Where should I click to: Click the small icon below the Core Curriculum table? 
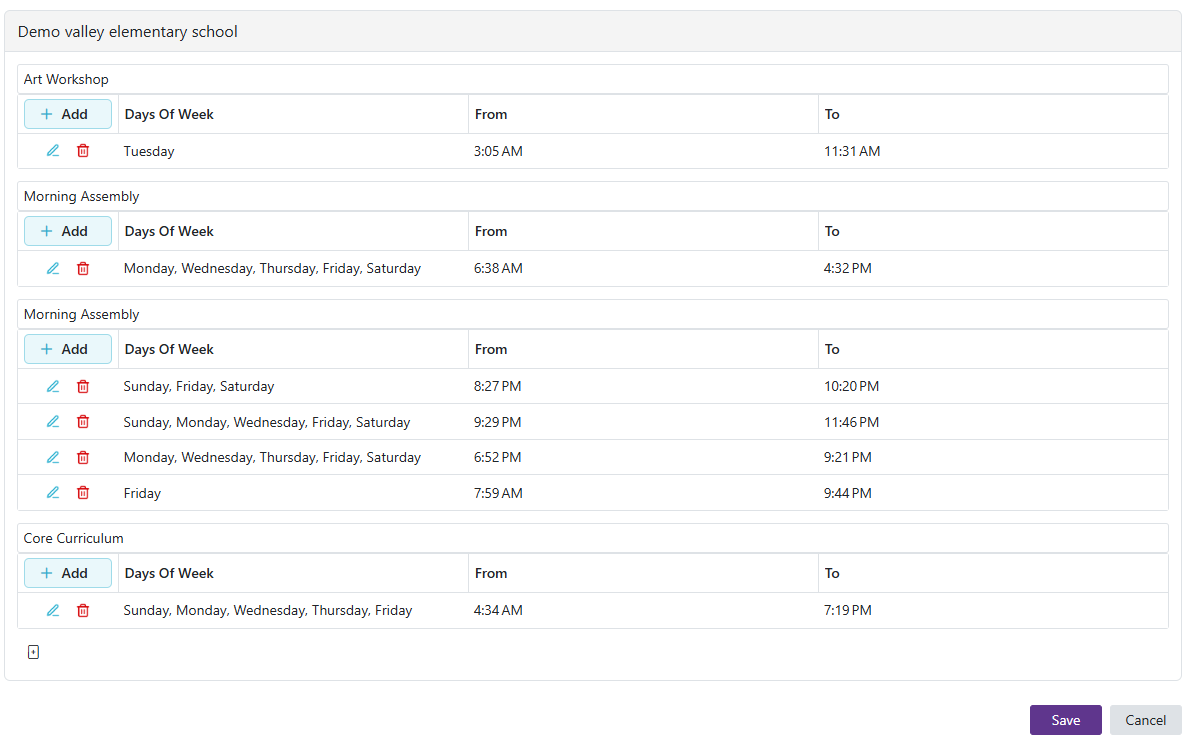[33, 652]
